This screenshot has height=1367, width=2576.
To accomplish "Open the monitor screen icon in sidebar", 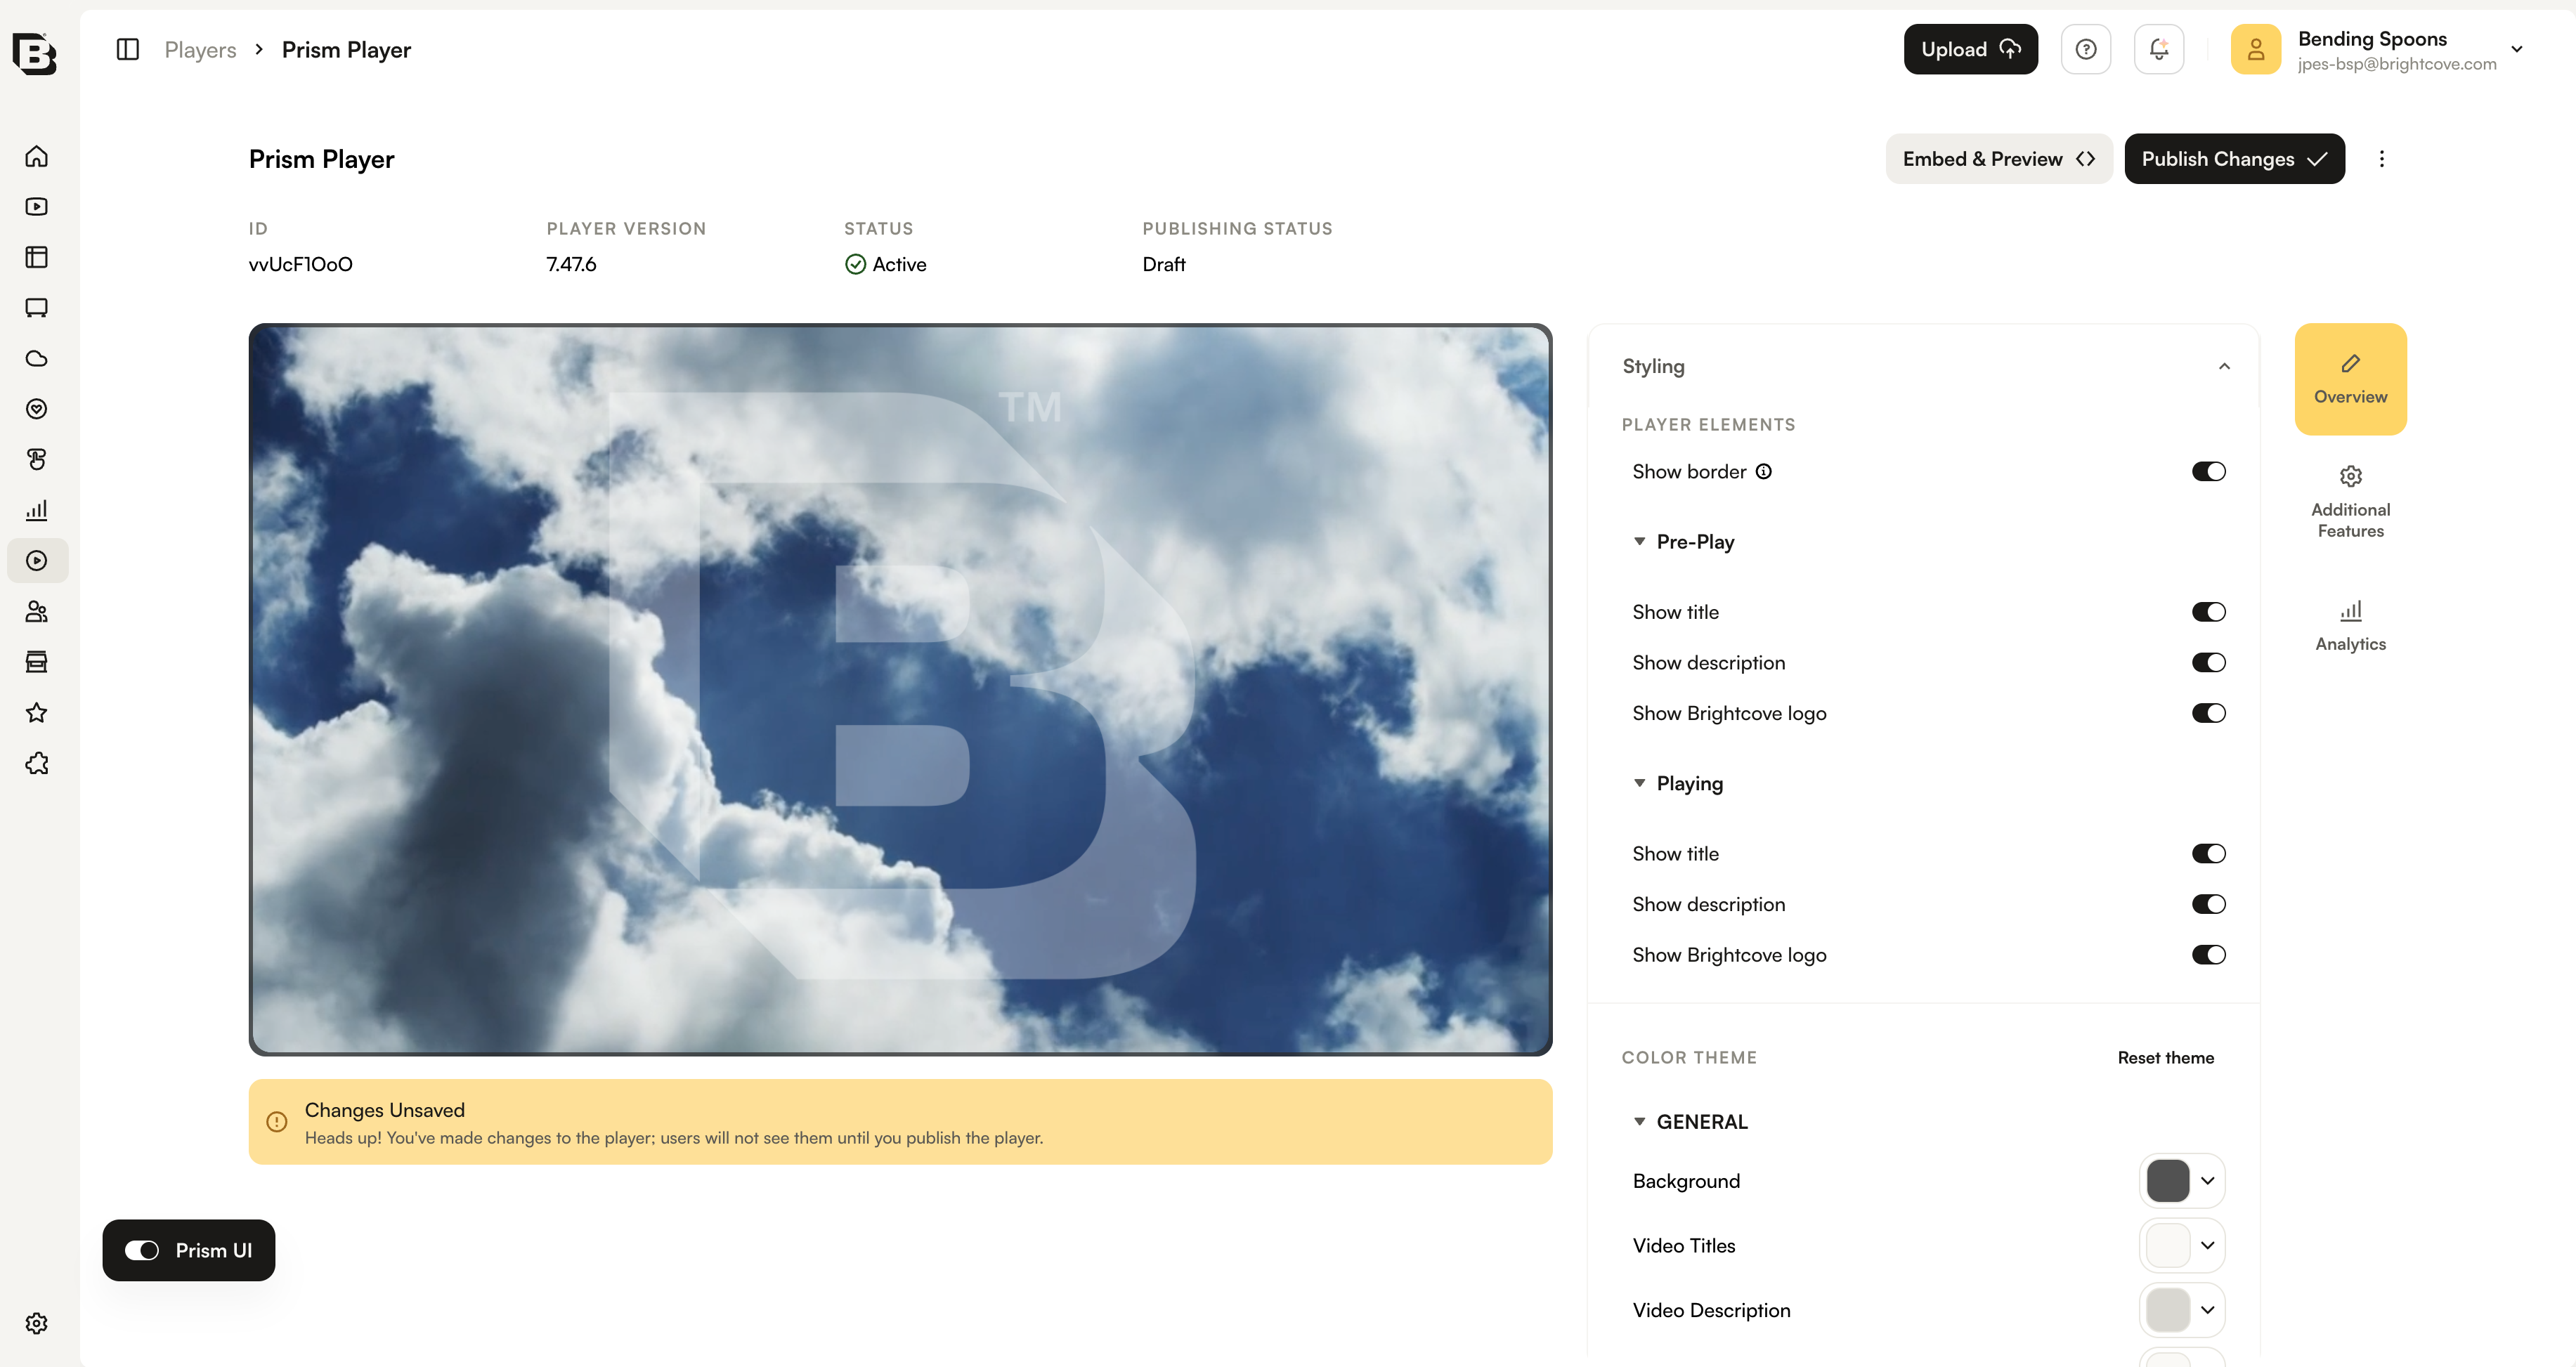I will click(37, 308).
